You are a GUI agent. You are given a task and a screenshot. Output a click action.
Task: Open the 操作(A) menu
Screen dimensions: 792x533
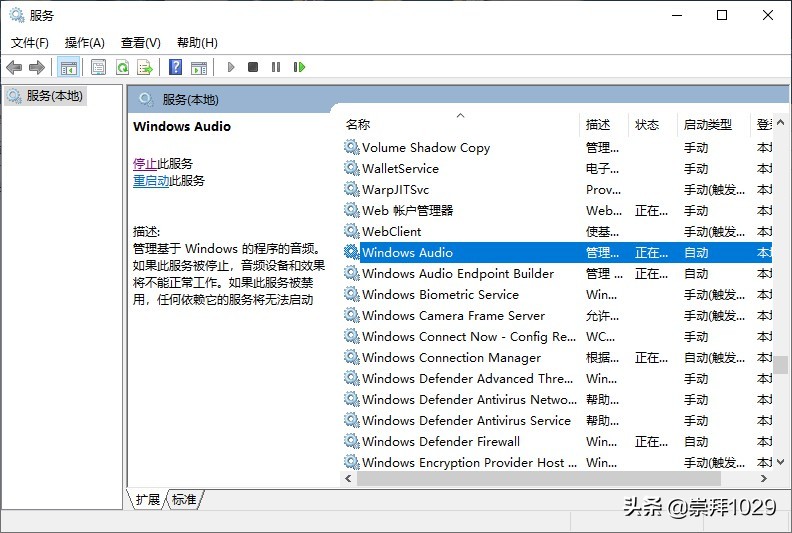point(85,42)
